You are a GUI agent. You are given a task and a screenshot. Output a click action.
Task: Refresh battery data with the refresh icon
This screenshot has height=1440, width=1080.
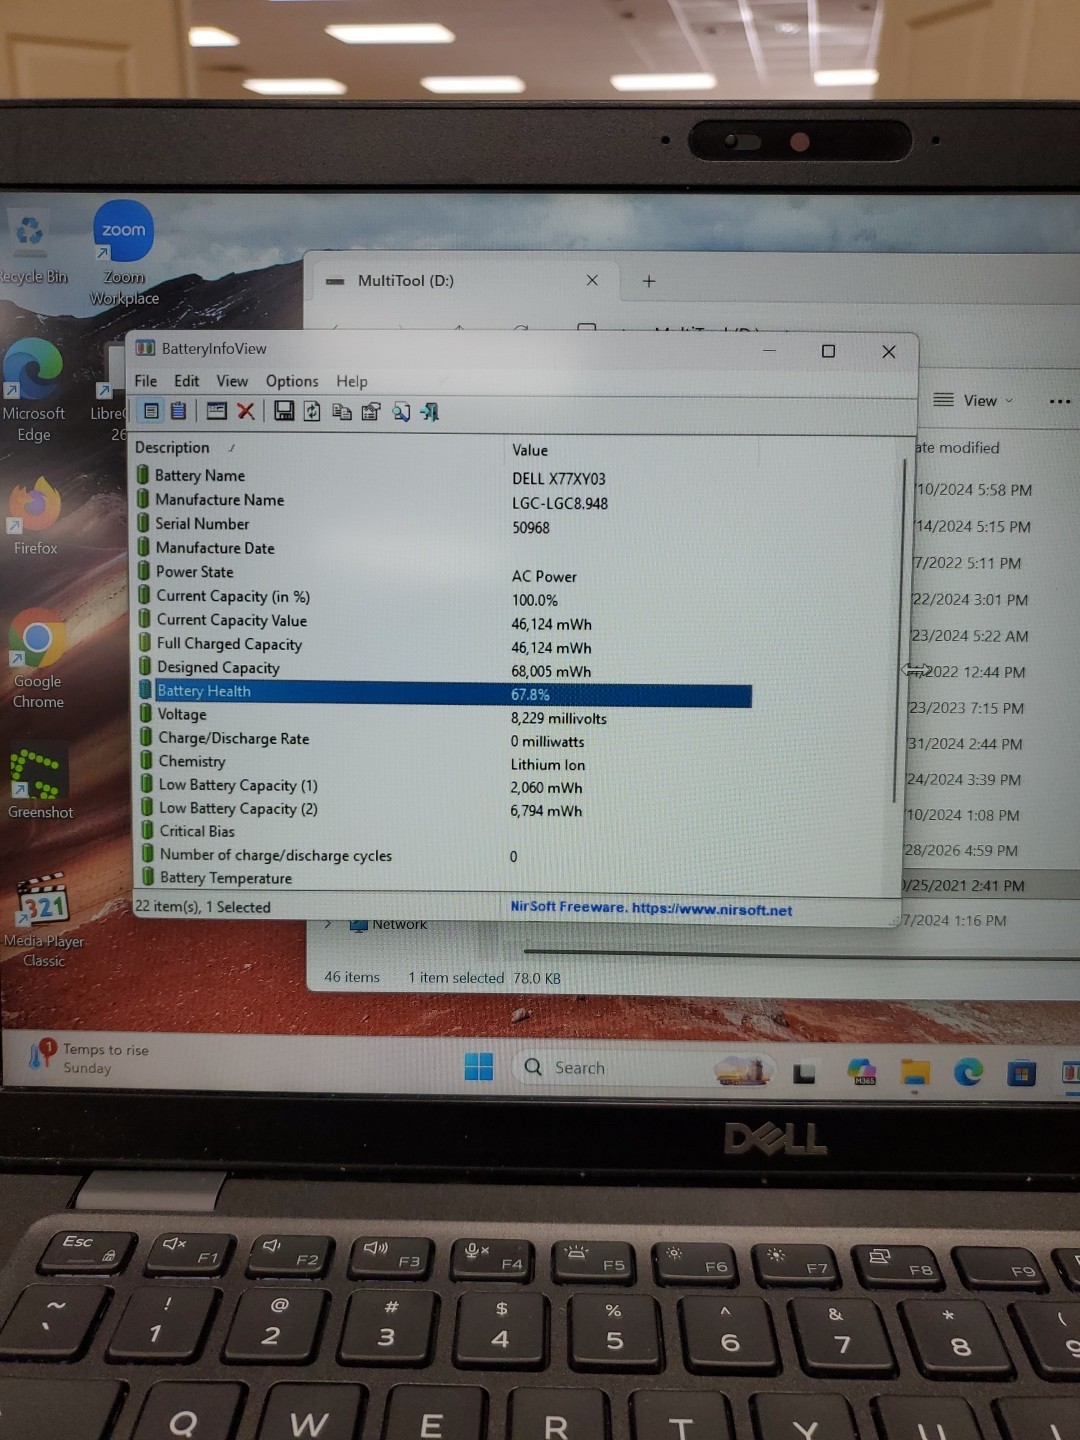[312, 412]
